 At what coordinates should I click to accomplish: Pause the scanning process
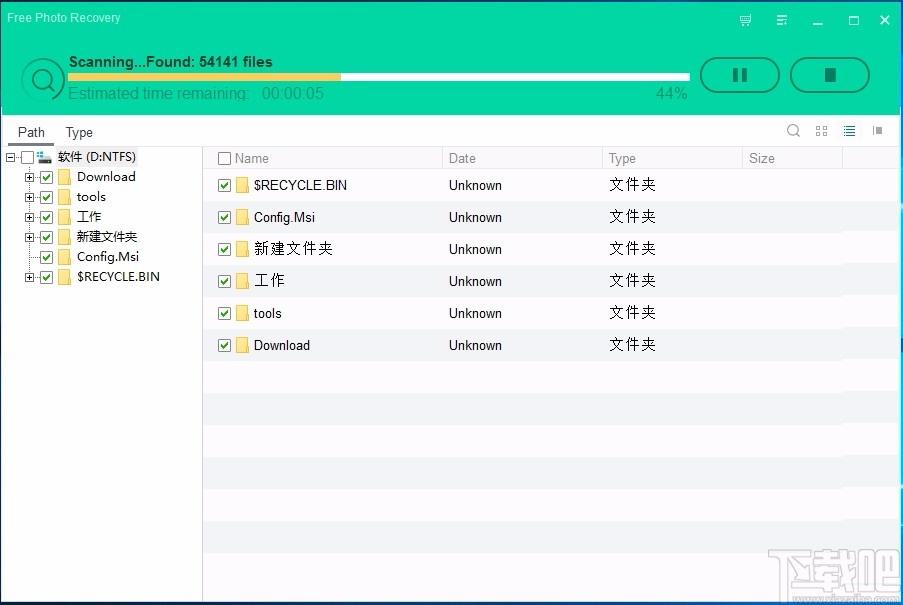[x=739, y=75]
